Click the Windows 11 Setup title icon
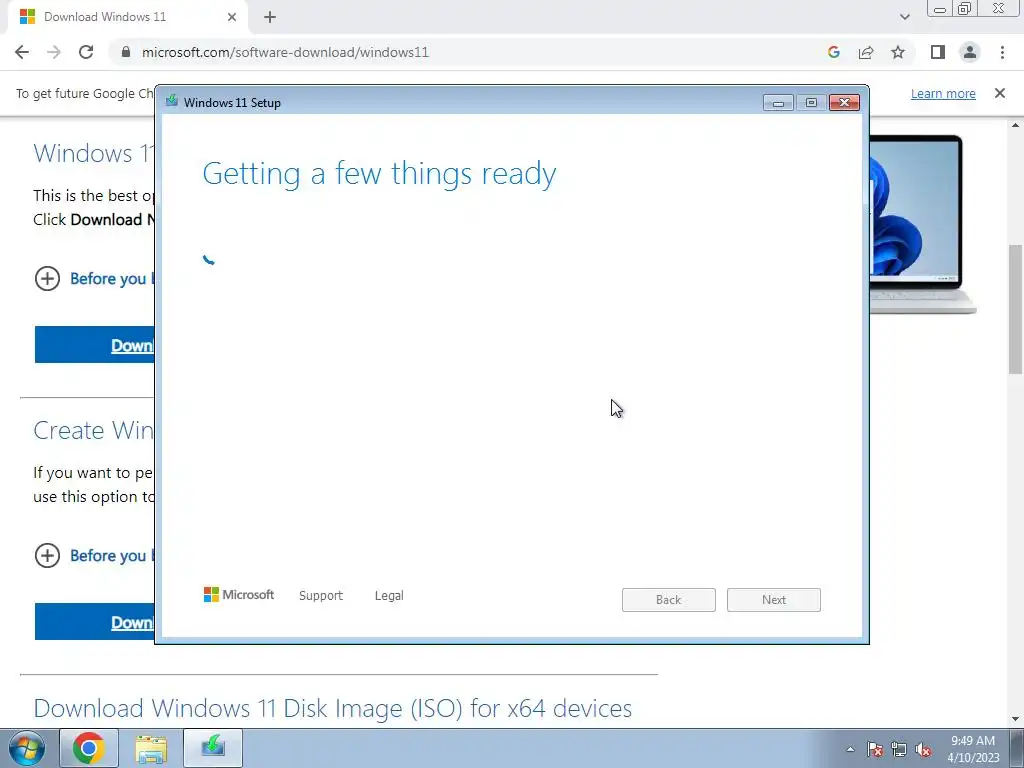Image resolution: width=1024 pixels, height=768 pixels. tap(172, 101)
